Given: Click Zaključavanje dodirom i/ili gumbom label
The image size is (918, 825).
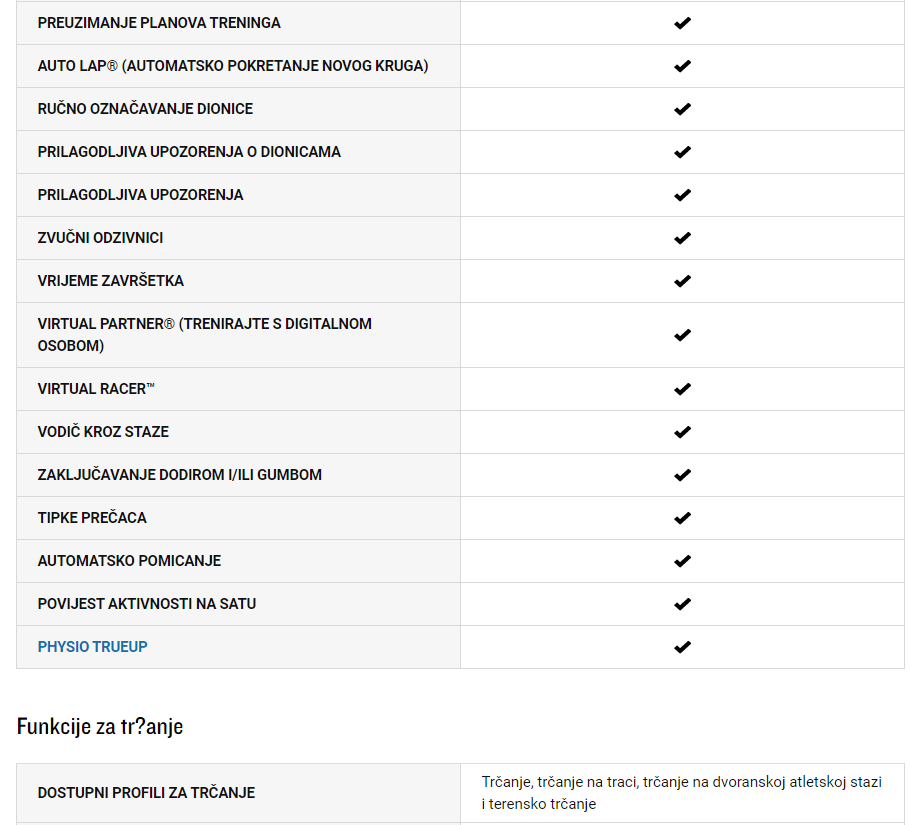Looking at the screenshot, I should (180, 475).
